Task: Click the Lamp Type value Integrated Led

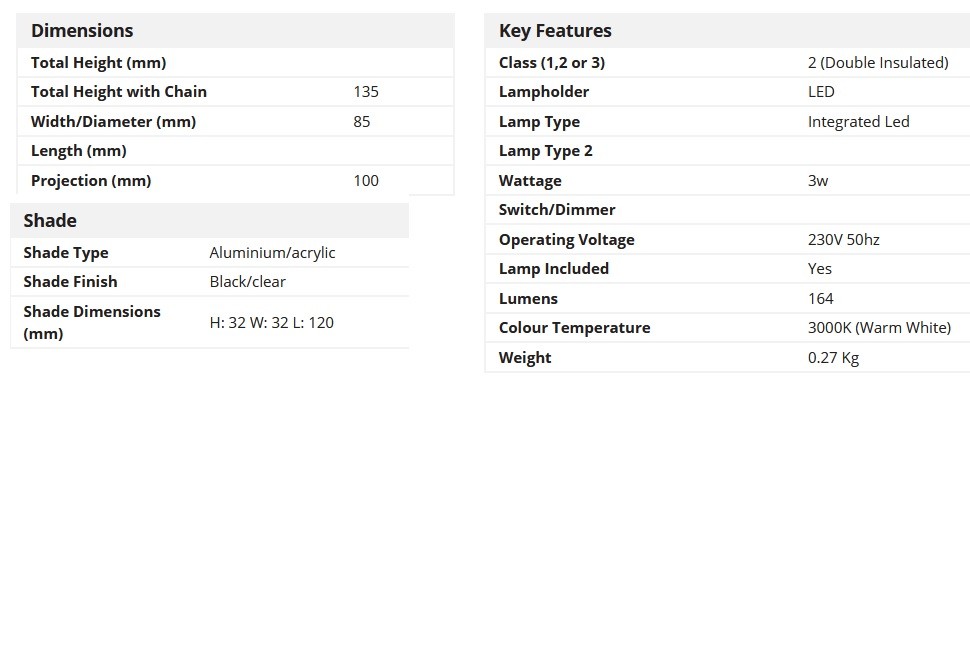Action: [x=858, y=121]
